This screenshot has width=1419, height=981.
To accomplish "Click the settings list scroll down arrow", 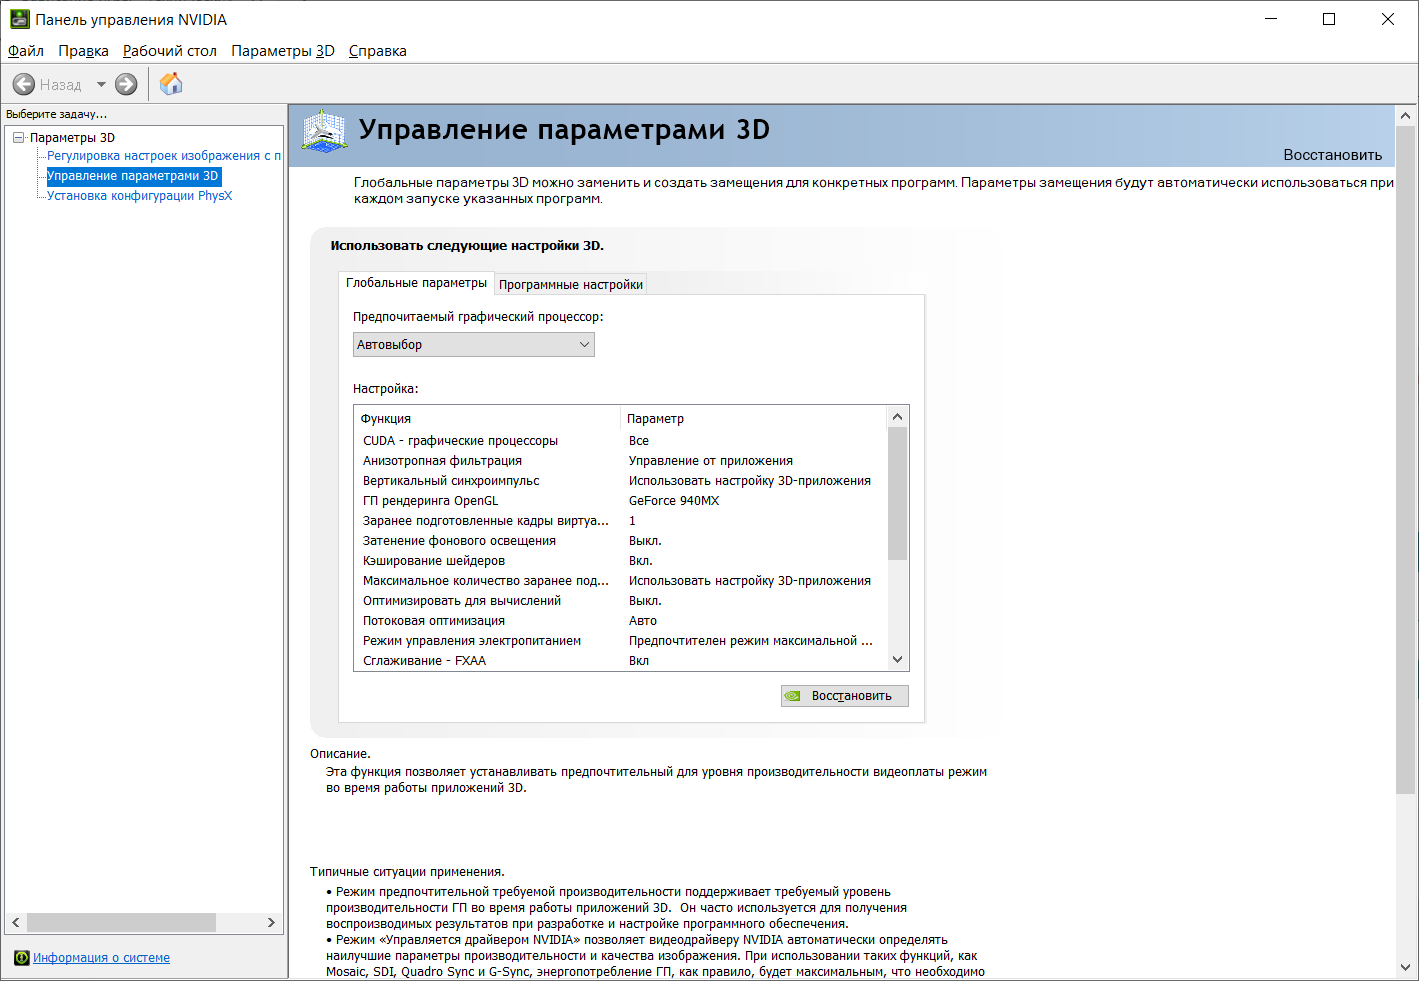I will [897, 659].
